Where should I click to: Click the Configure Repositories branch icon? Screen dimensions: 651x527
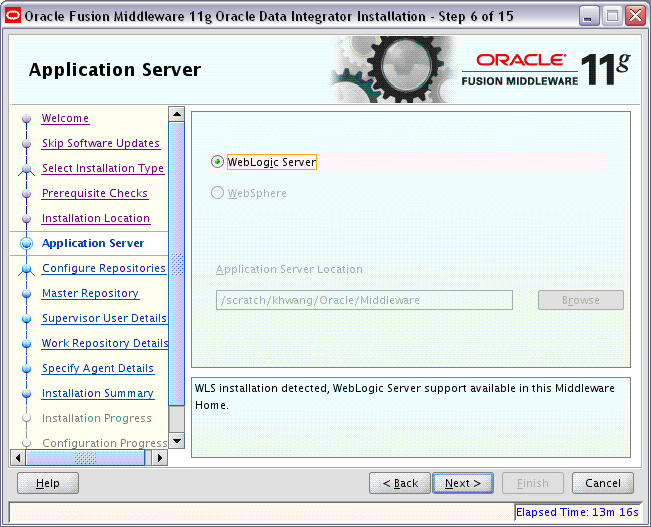[x=27, y=270]
